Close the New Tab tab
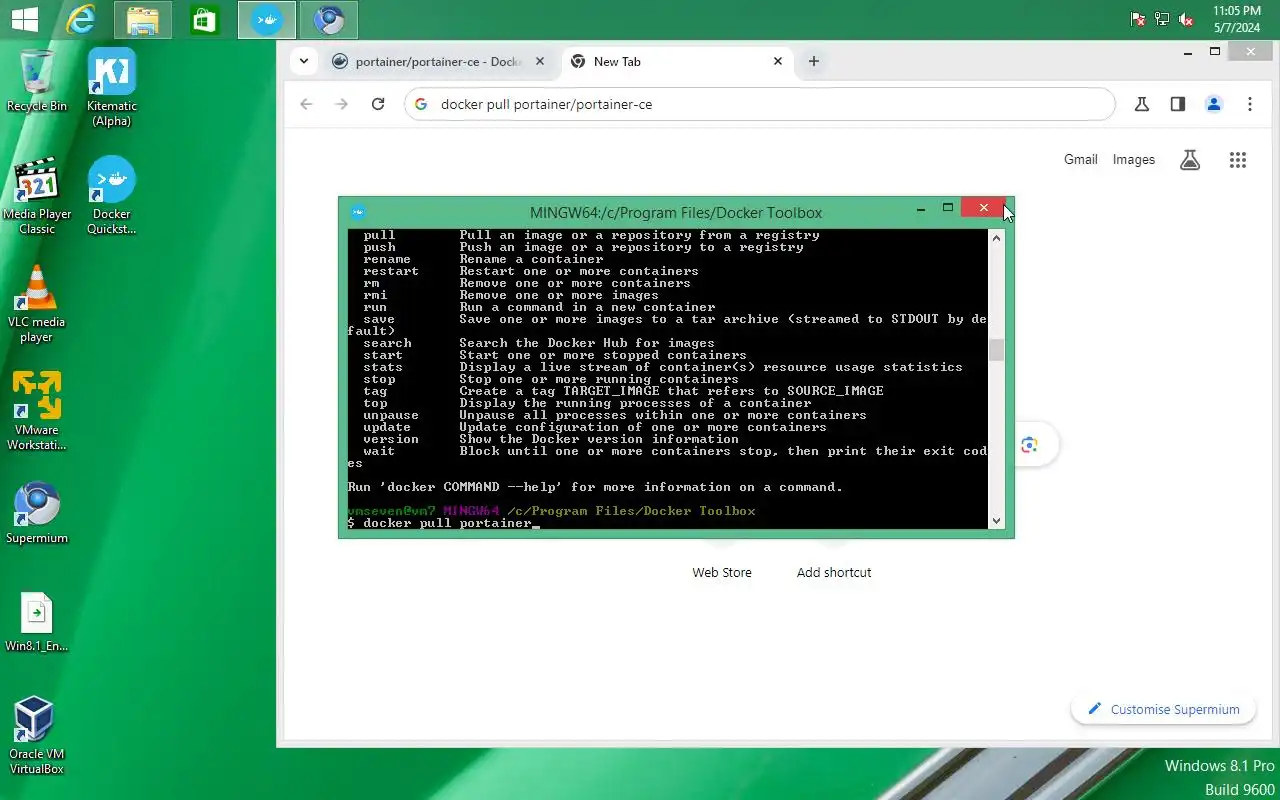 [x=778, y=61]
